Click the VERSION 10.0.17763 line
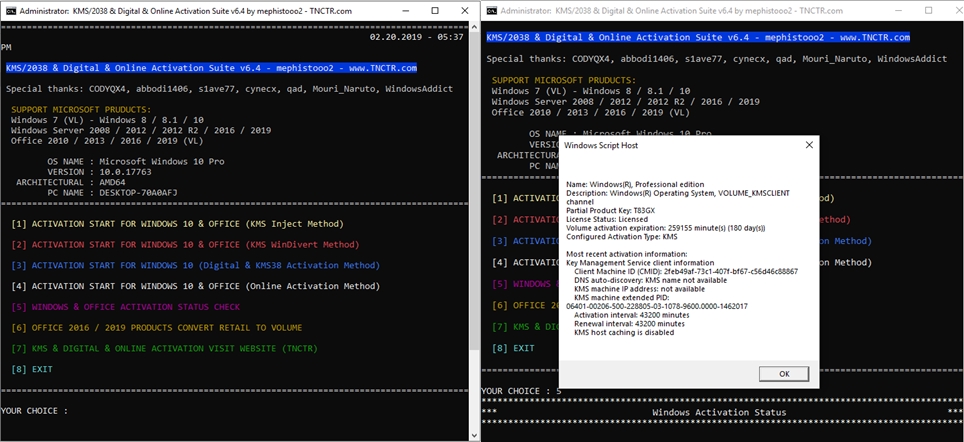 point(100,172)
